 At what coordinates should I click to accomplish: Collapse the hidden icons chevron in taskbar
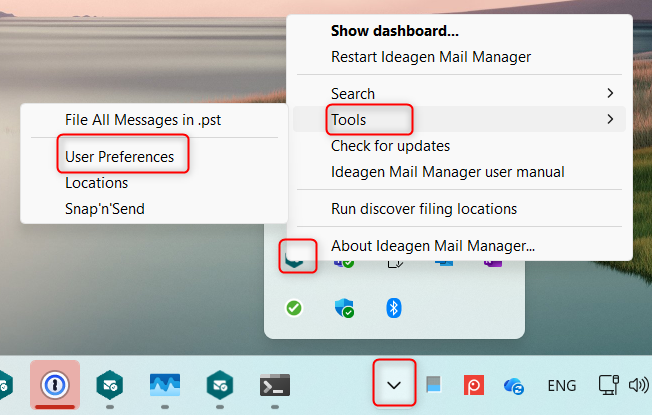[x=395, y=385]
